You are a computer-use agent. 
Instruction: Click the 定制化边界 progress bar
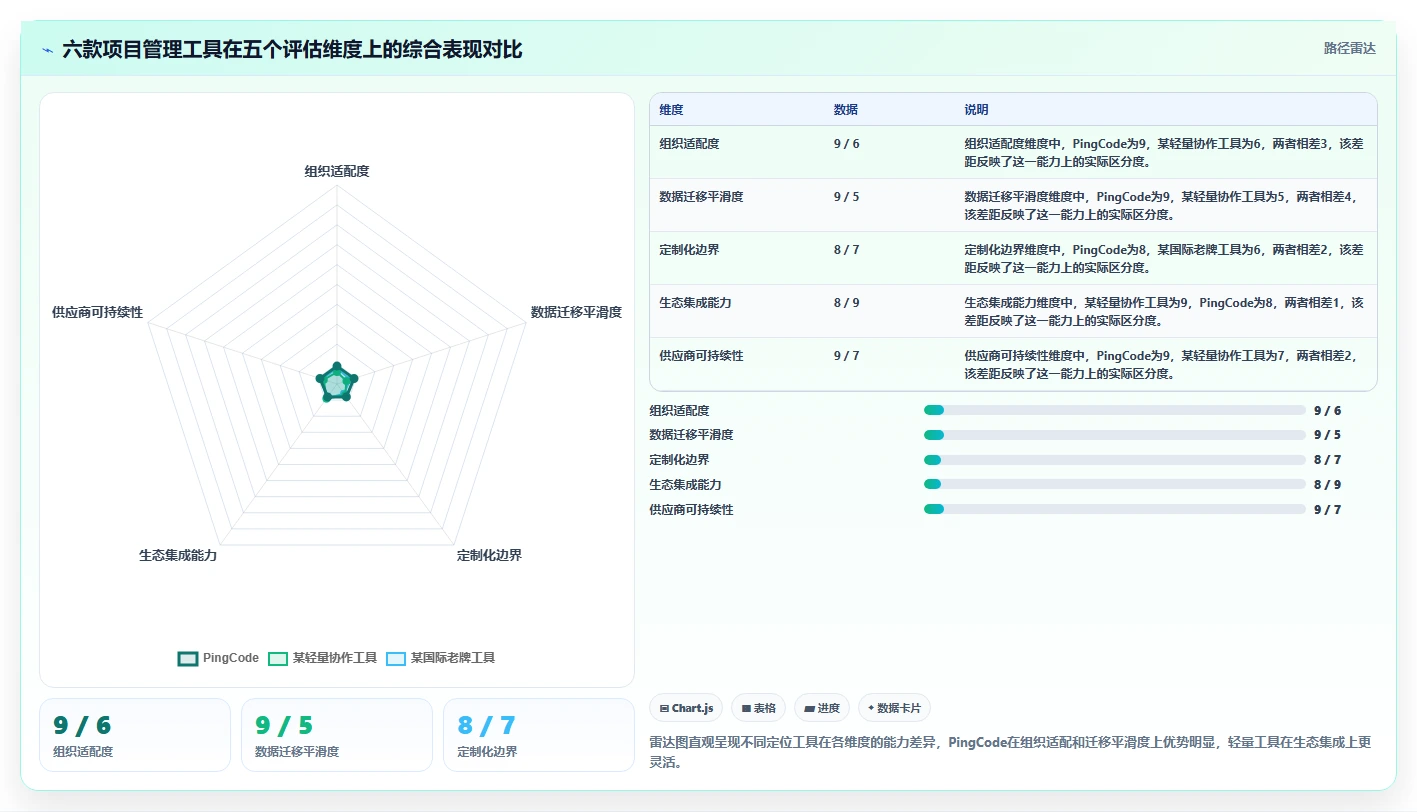click(1115, 460)
